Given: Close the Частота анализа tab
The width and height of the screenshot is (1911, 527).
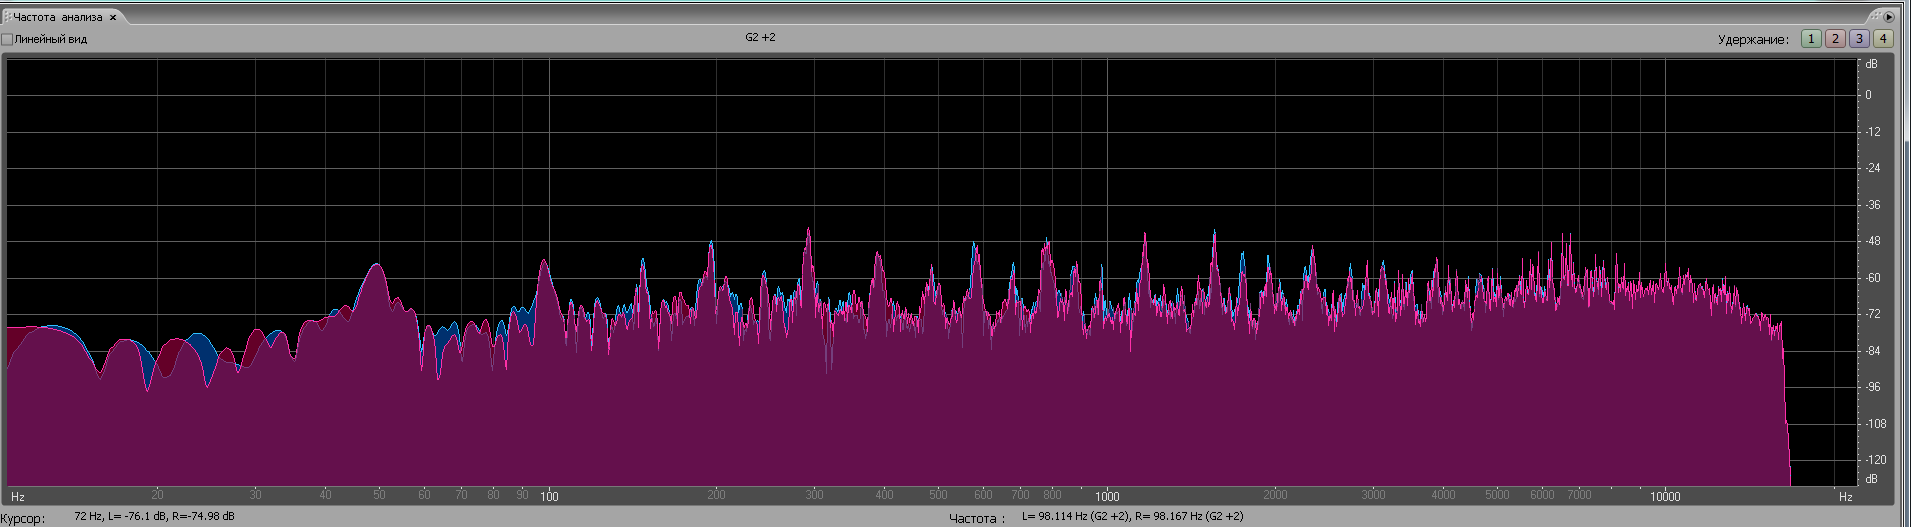Looking at the screenshot, I should coord(113,17).
